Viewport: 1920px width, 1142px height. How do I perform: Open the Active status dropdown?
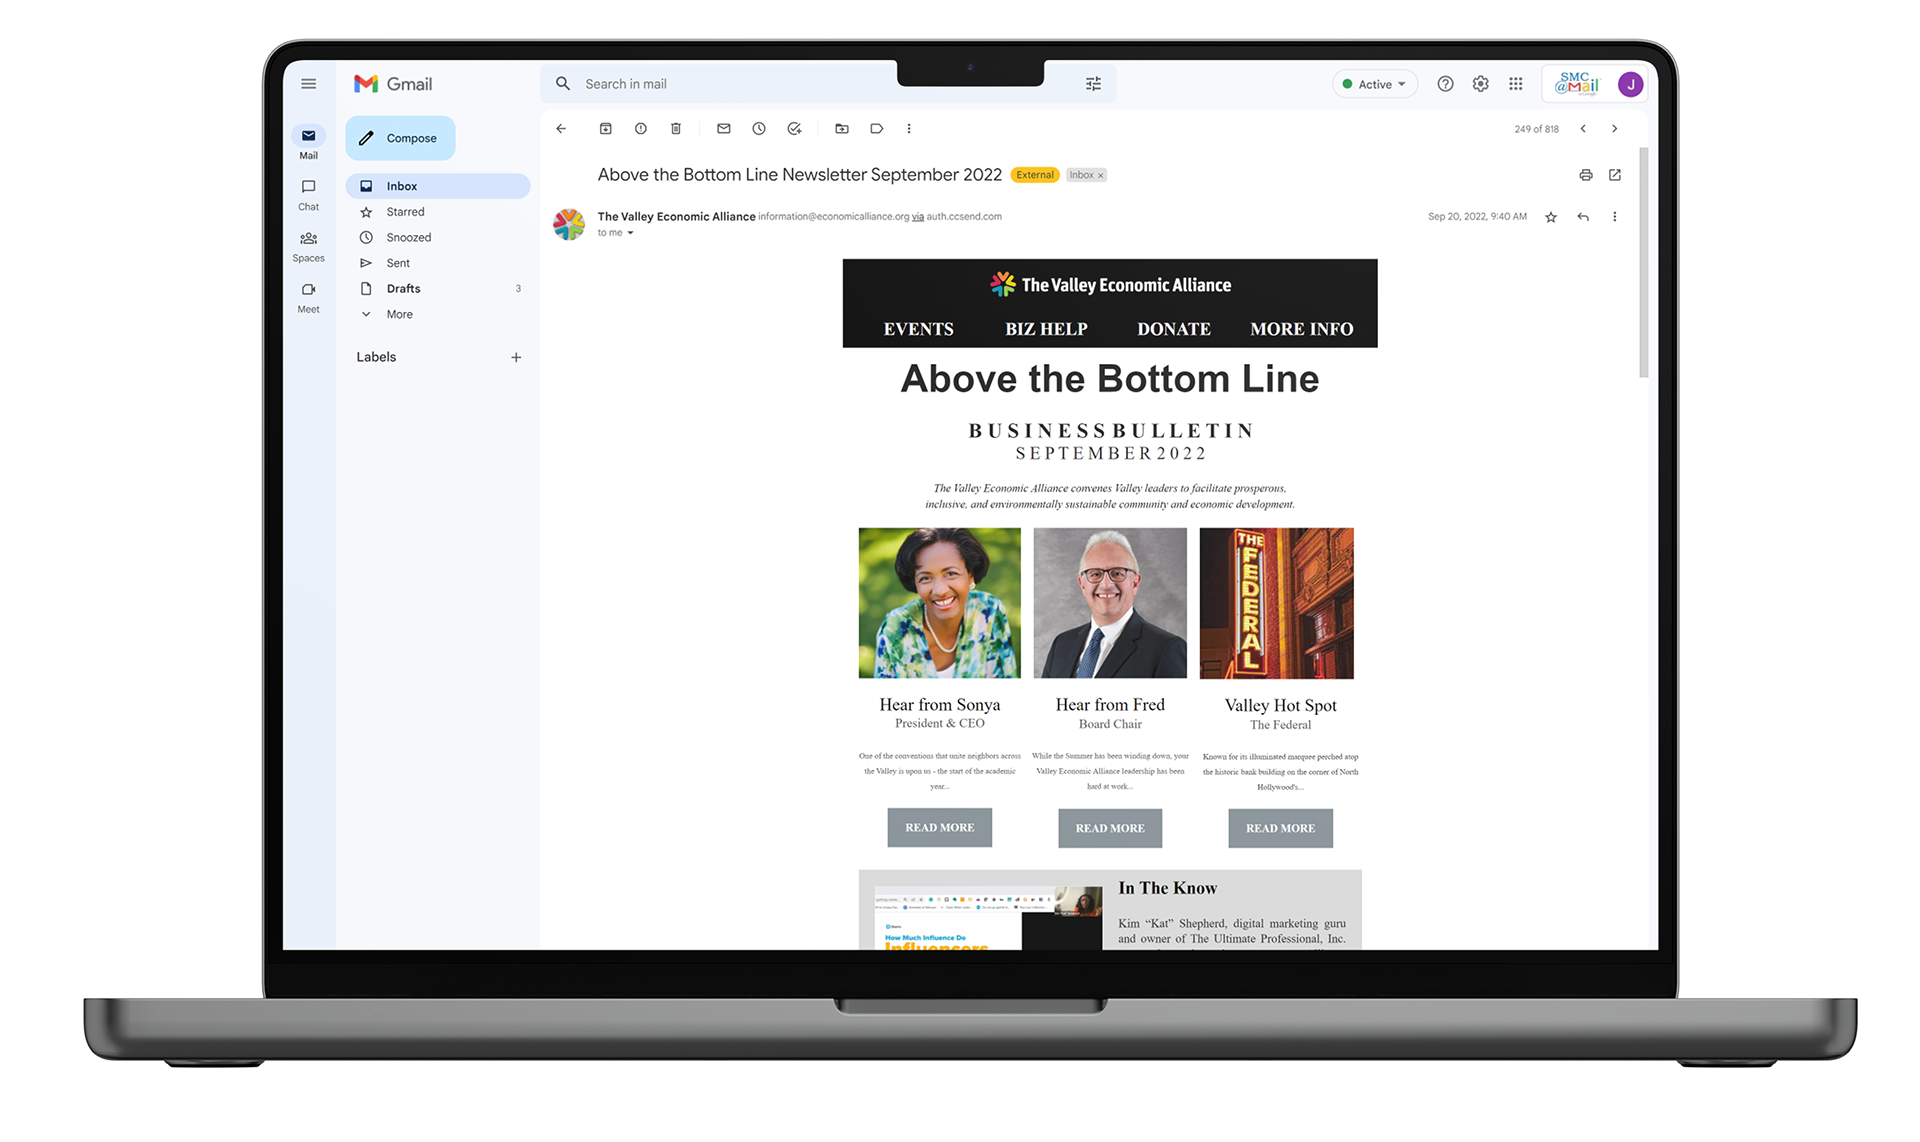(x=1375, y=84)
